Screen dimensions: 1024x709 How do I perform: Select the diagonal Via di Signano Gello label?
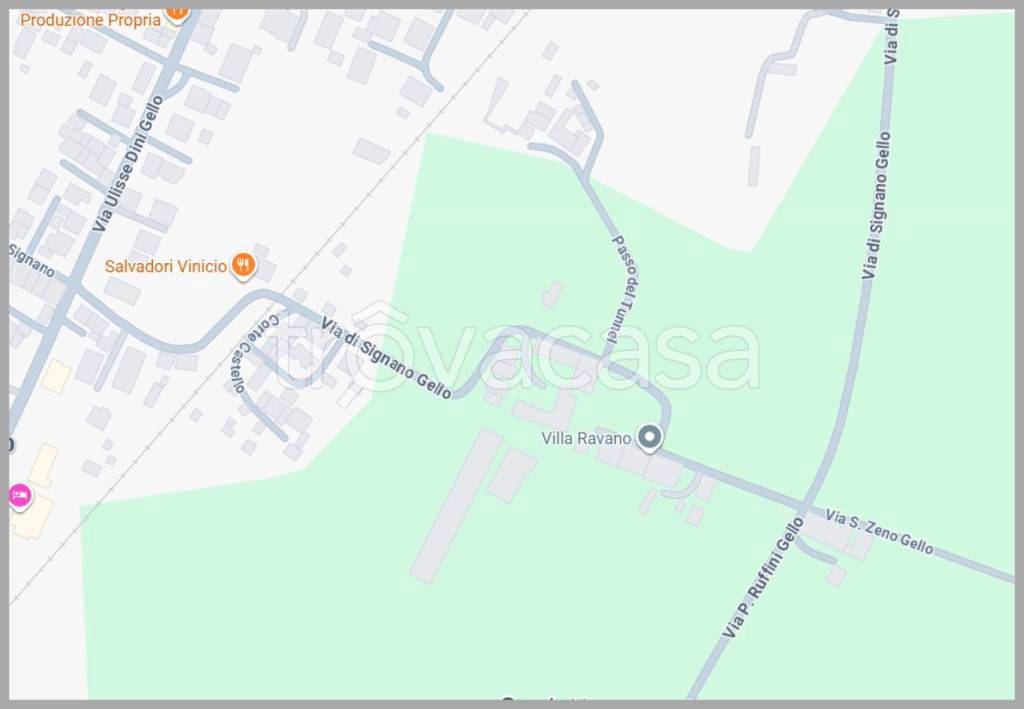coord(386,358)
